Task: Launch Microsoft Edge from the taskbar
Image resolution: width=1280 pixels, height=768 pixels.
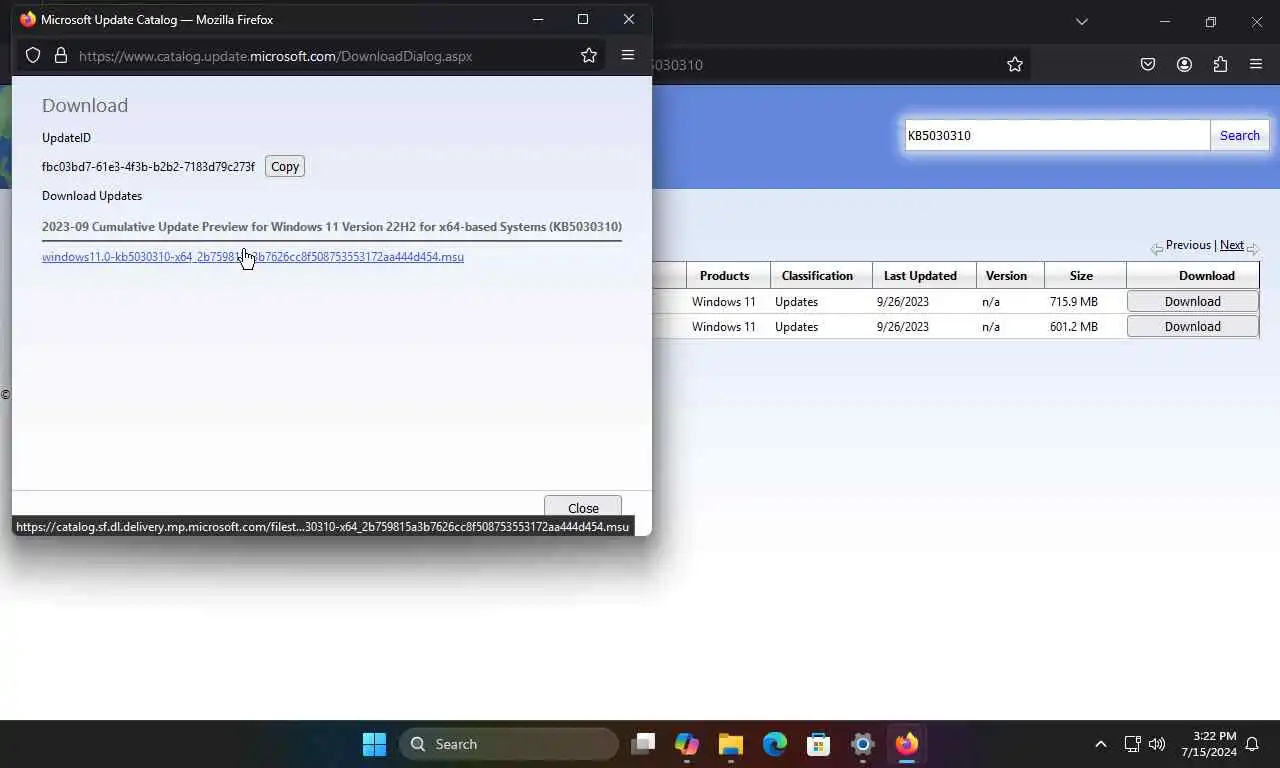Action: [775, 744]
